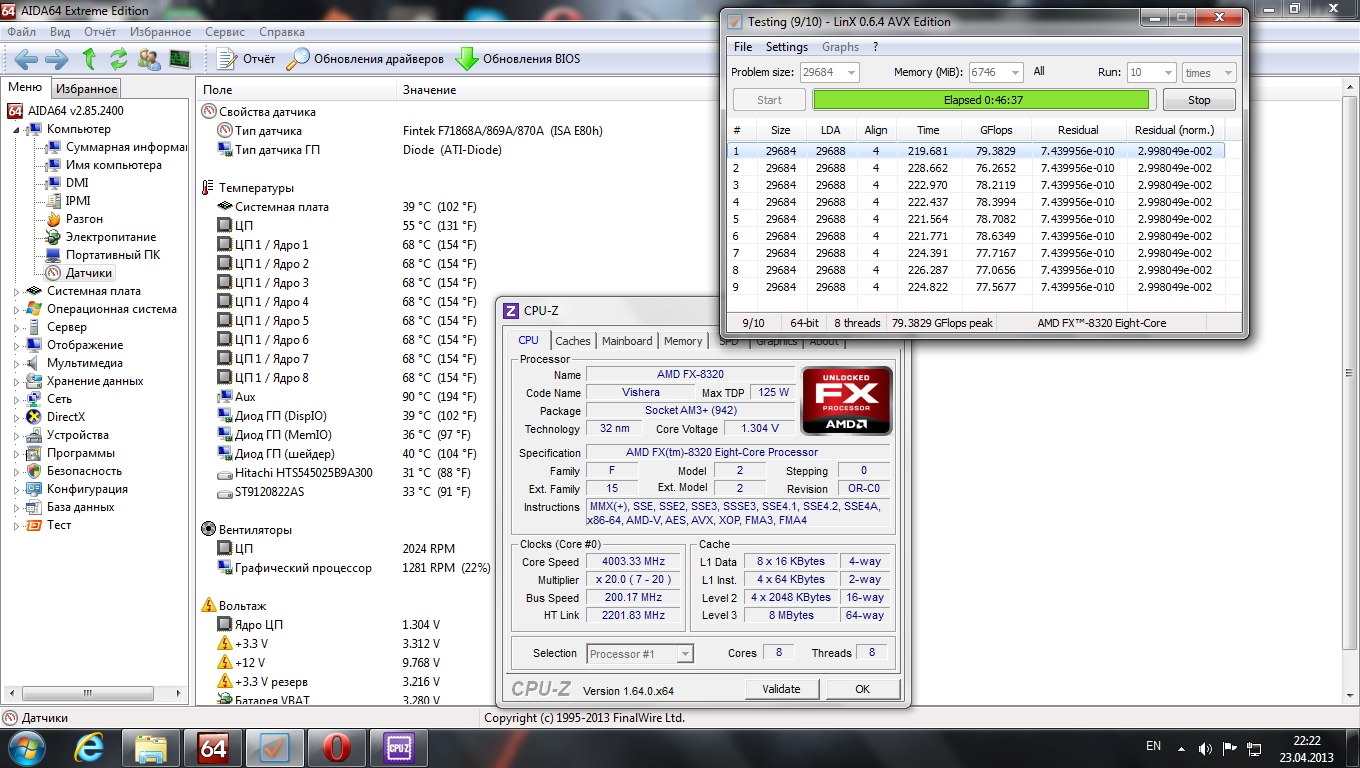
Task: Open the Сервис menu in AIDA64
Action: 225,32
